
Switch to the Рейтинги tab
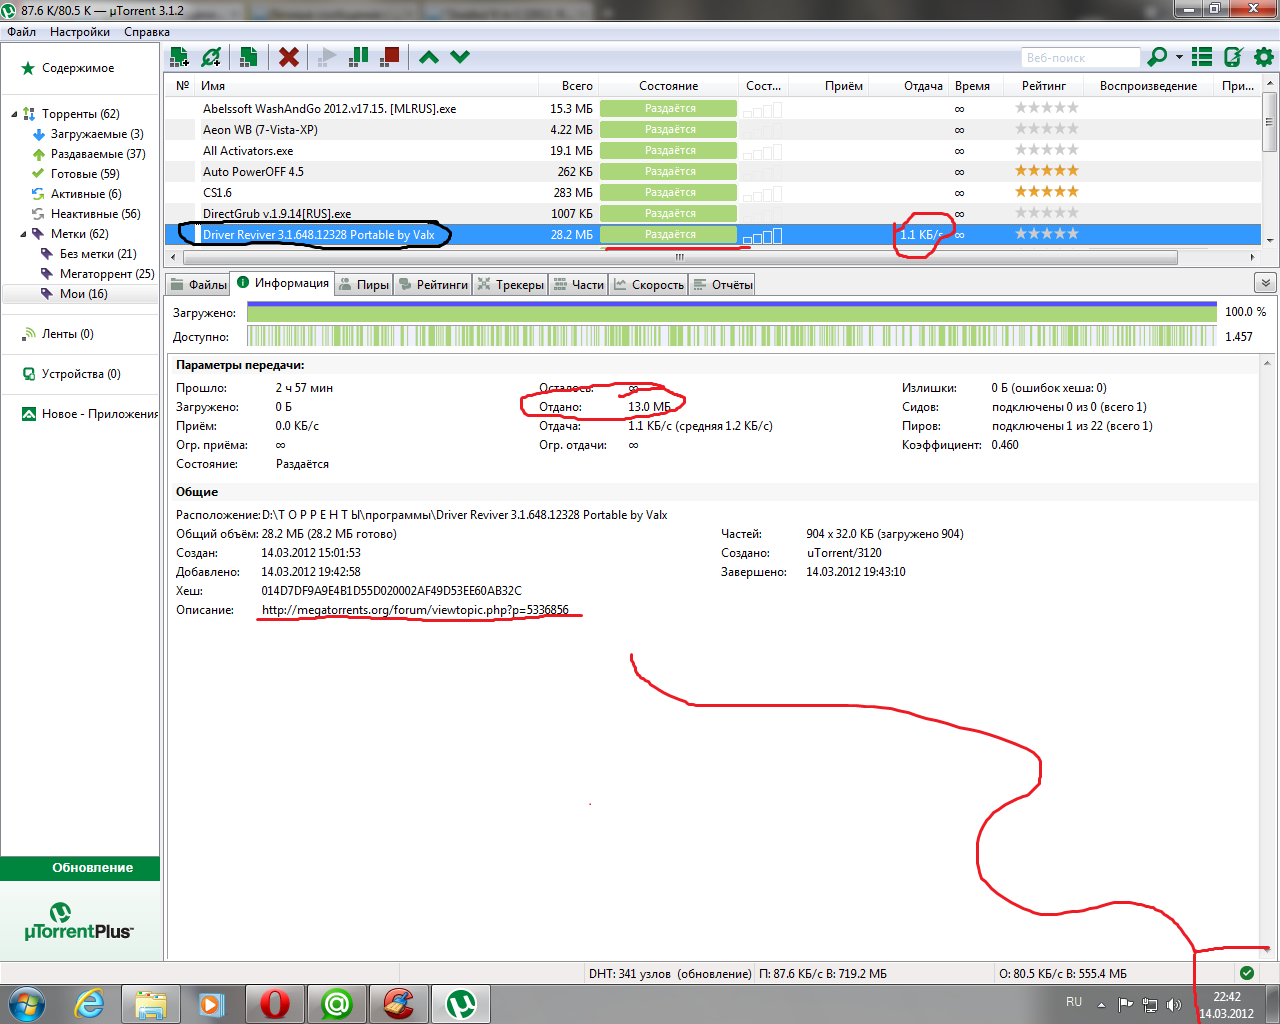(432, 285)
